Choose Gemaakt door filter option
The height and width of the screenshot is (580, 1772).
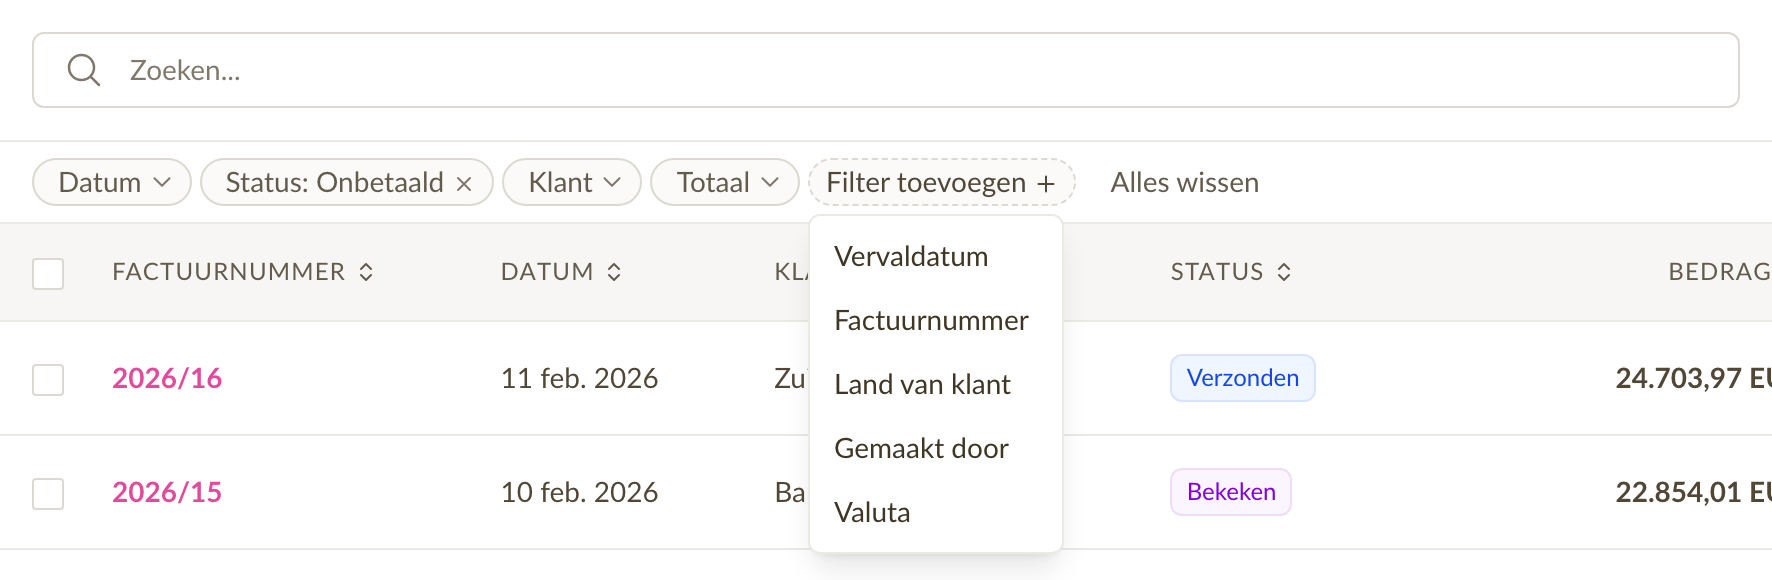coord(936,448)
